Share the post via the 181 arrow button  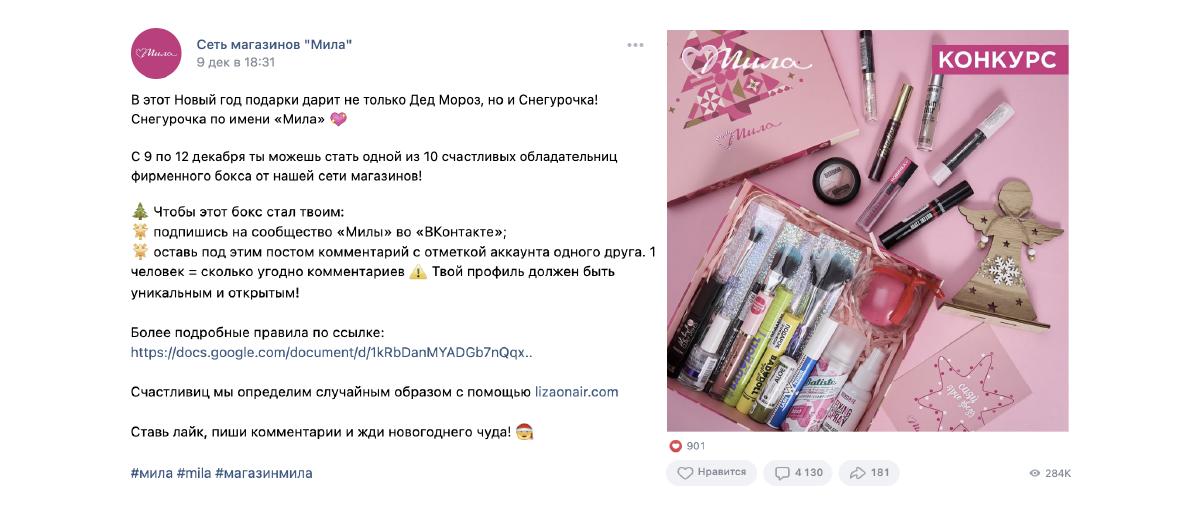click(869, 472)
